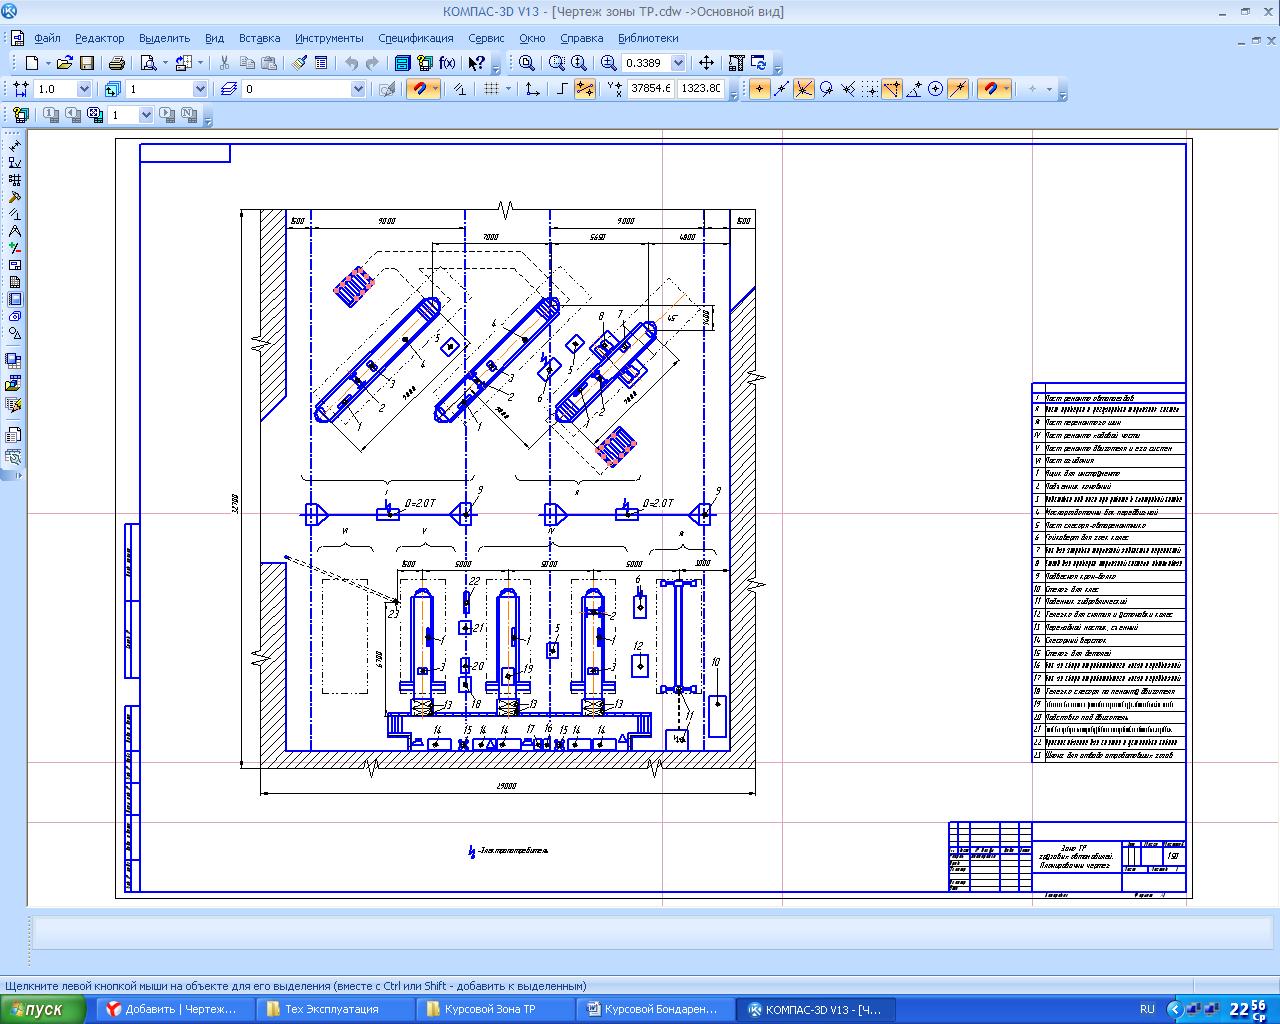
Task: Click the Y coordinate field 1323.80
Action: (701, 89)
